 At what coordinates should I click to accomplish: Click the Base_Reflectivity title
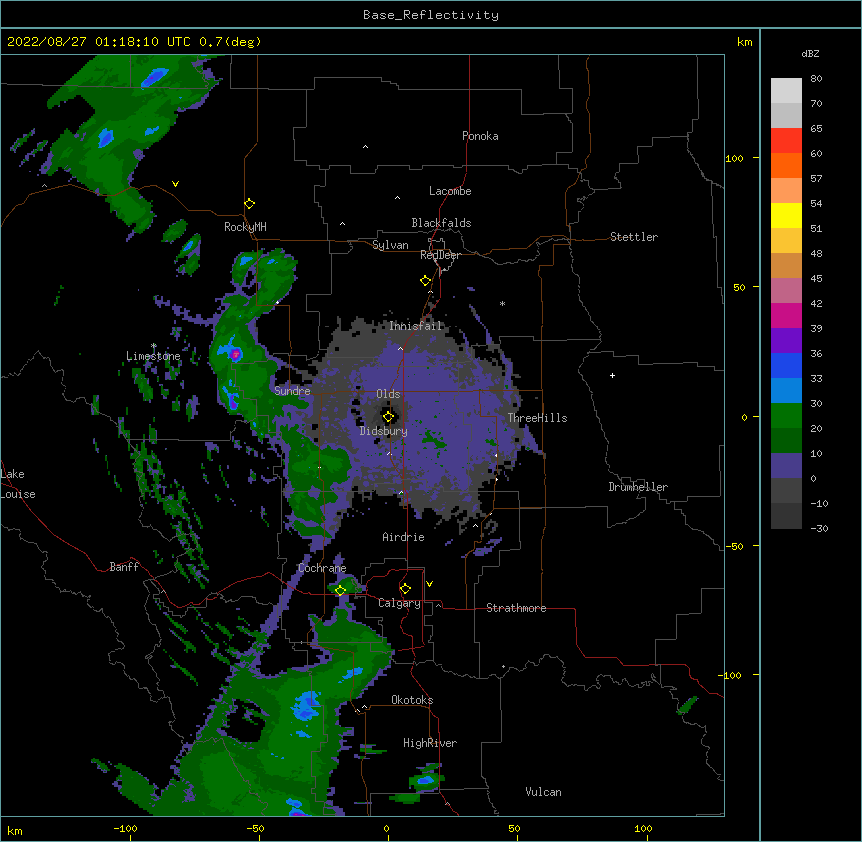(431, 15)
